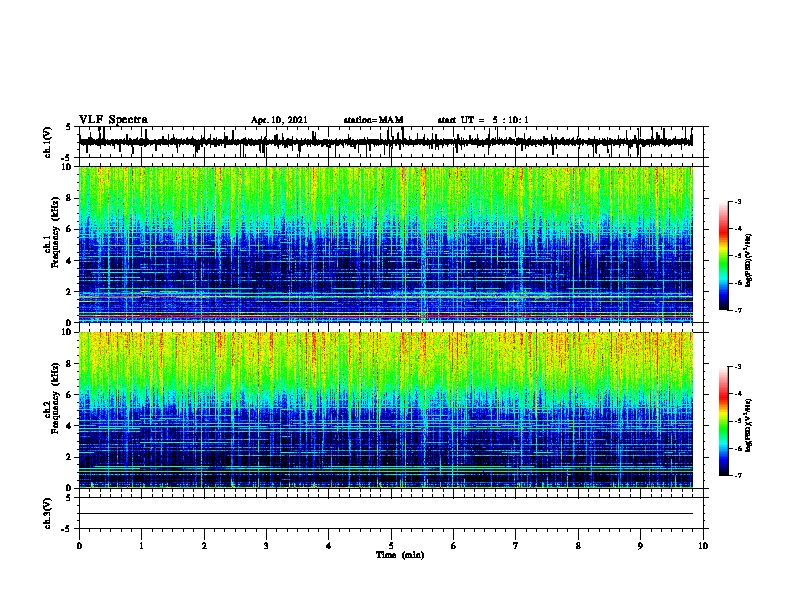Click the "8" kHz tick of ch.2 spectrogram
This screenshot has height=612, width=792.
[x=69, y=364]
